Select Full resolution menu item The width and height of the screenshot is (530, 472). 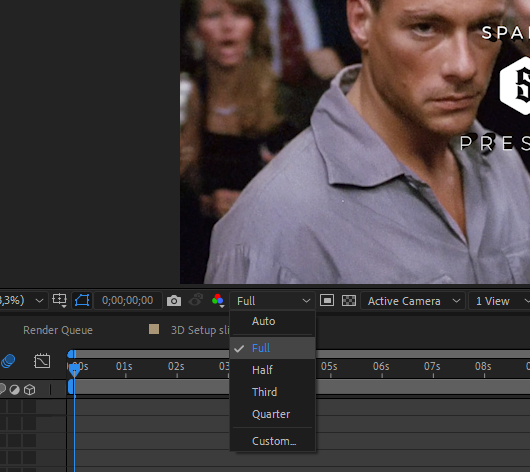272,348
